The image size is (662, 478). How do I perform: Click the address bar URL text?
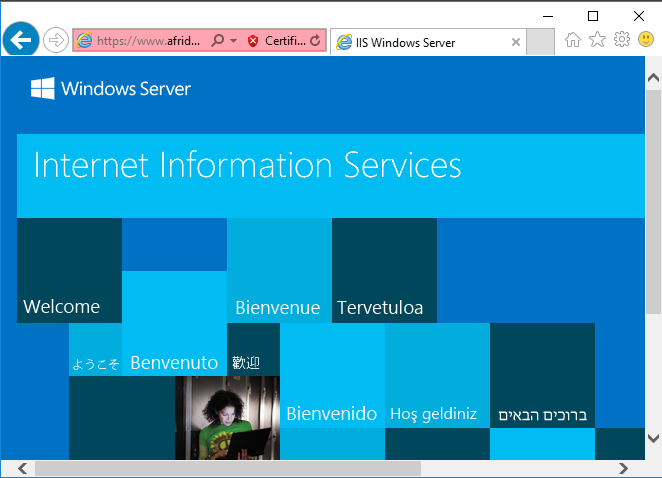[x=148, y=41]
